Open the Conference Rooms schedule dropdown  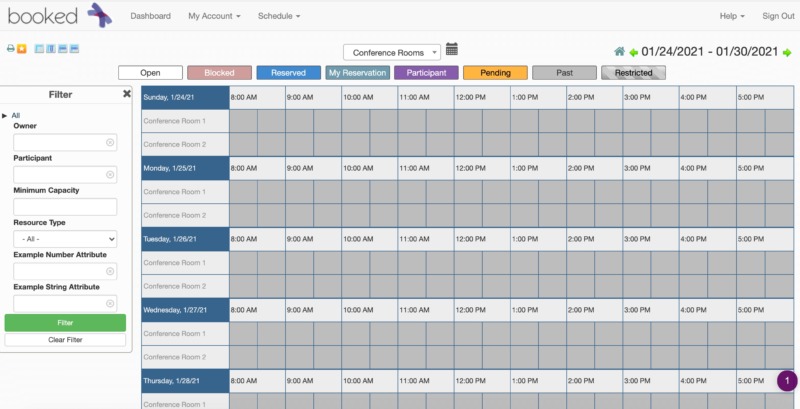point(391,52)
